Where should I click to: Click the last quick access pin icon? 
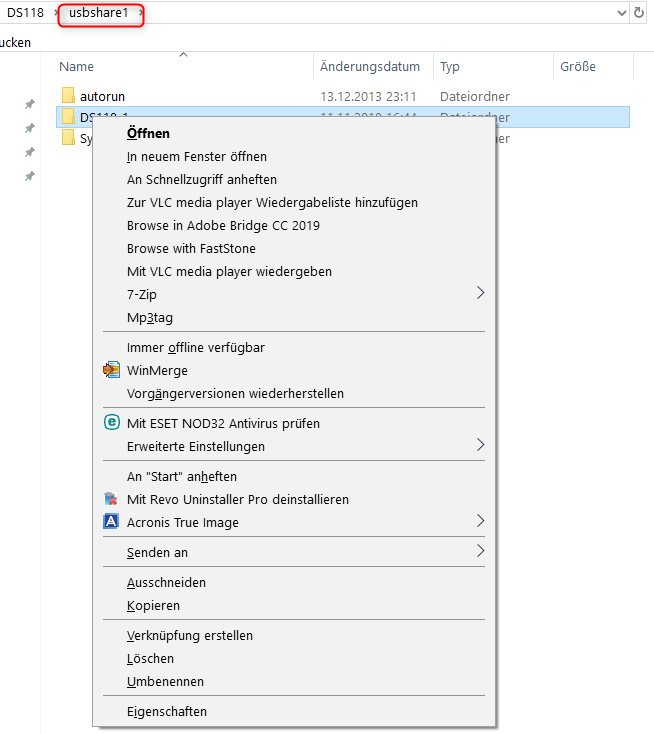click(x=30, y=176)
